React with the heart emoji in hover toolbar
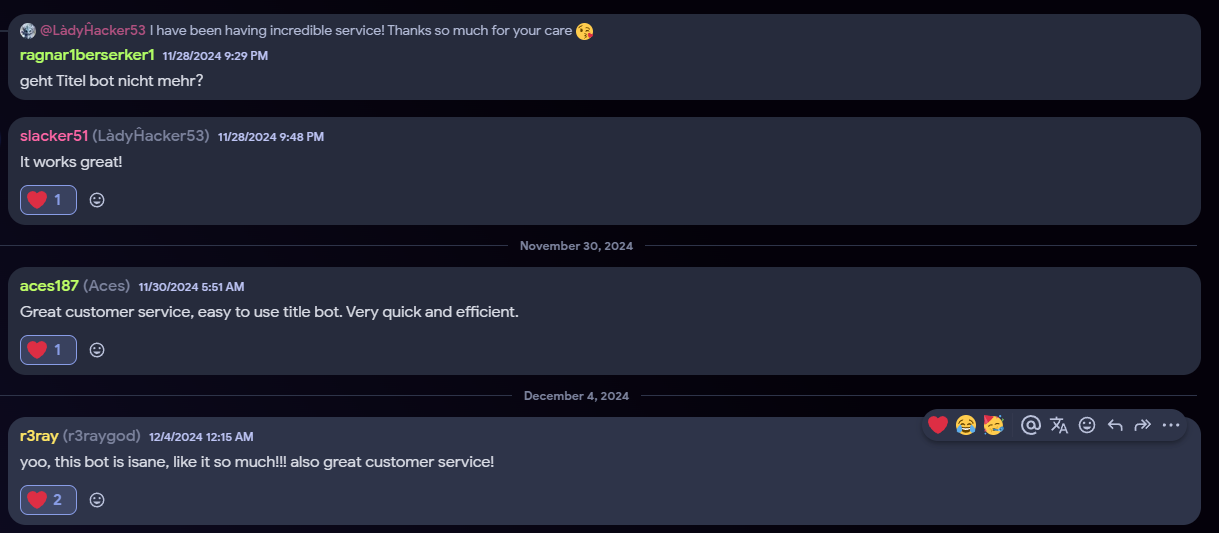 pos(937,425)
